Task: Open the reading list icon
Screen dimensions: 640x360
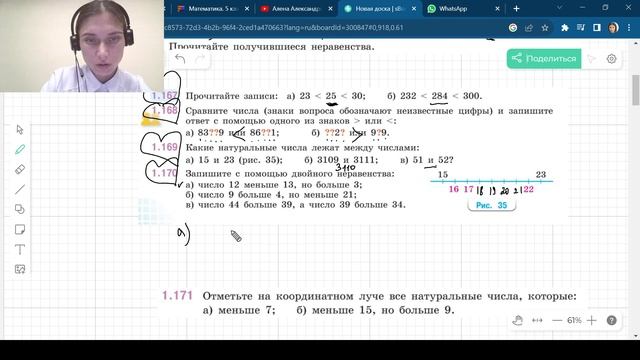Action: pyautogui.click(x=581, y=28)
